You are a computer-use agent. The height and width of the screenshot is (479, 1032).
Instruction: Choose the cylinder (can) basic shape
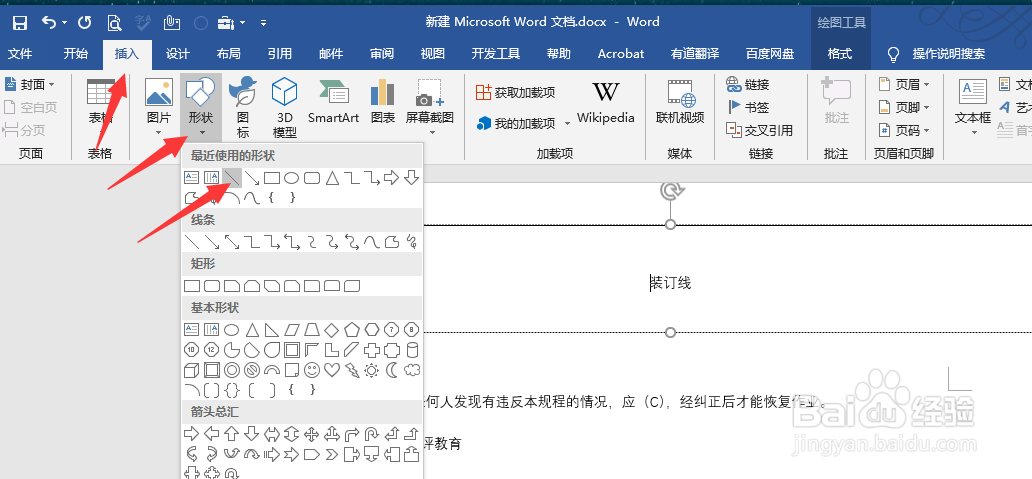pos(412,349)
